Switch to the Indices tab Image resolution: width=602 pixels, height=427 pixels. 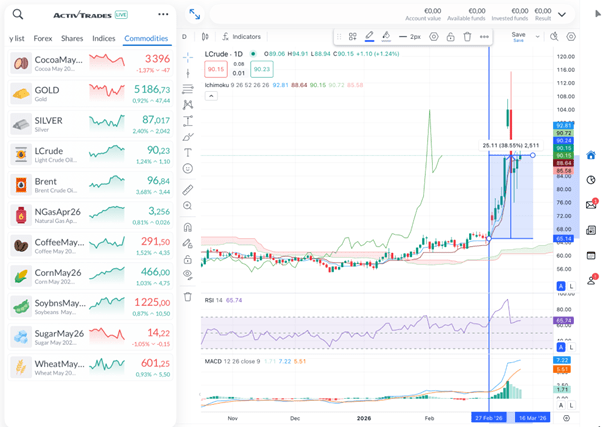103,38
